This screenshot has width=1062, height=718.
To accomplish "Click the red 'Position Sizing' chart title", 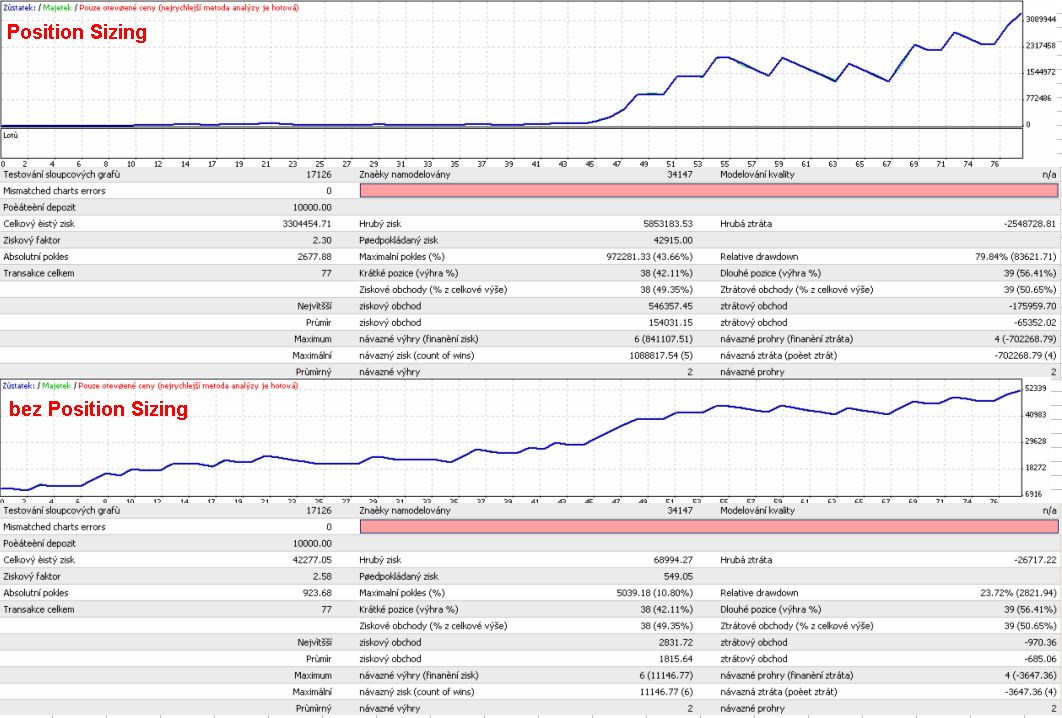I will click(x=77, y=32).
